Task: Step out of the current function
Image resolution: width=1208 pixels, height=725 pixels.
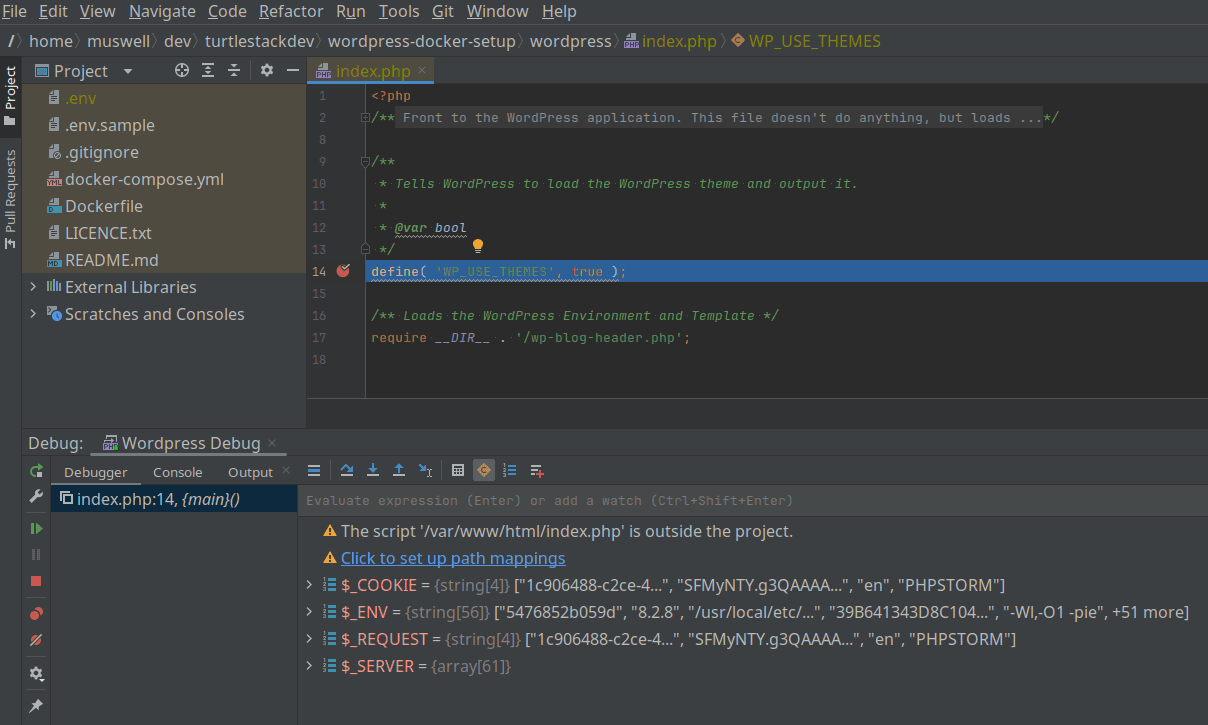Action: tap(399, 470)
